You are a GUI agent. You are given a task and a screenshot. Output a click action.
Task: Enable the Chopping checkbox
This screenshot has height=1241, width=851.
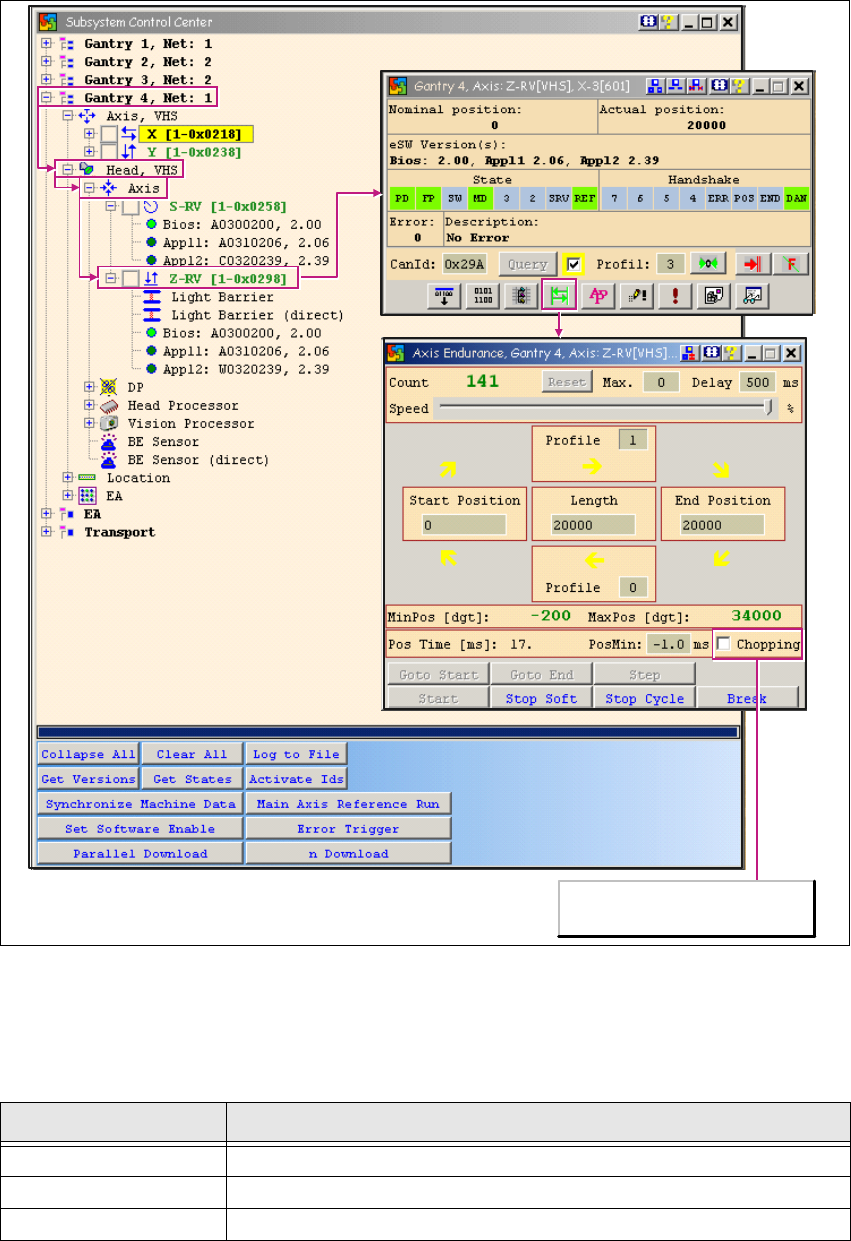(722, 644)
